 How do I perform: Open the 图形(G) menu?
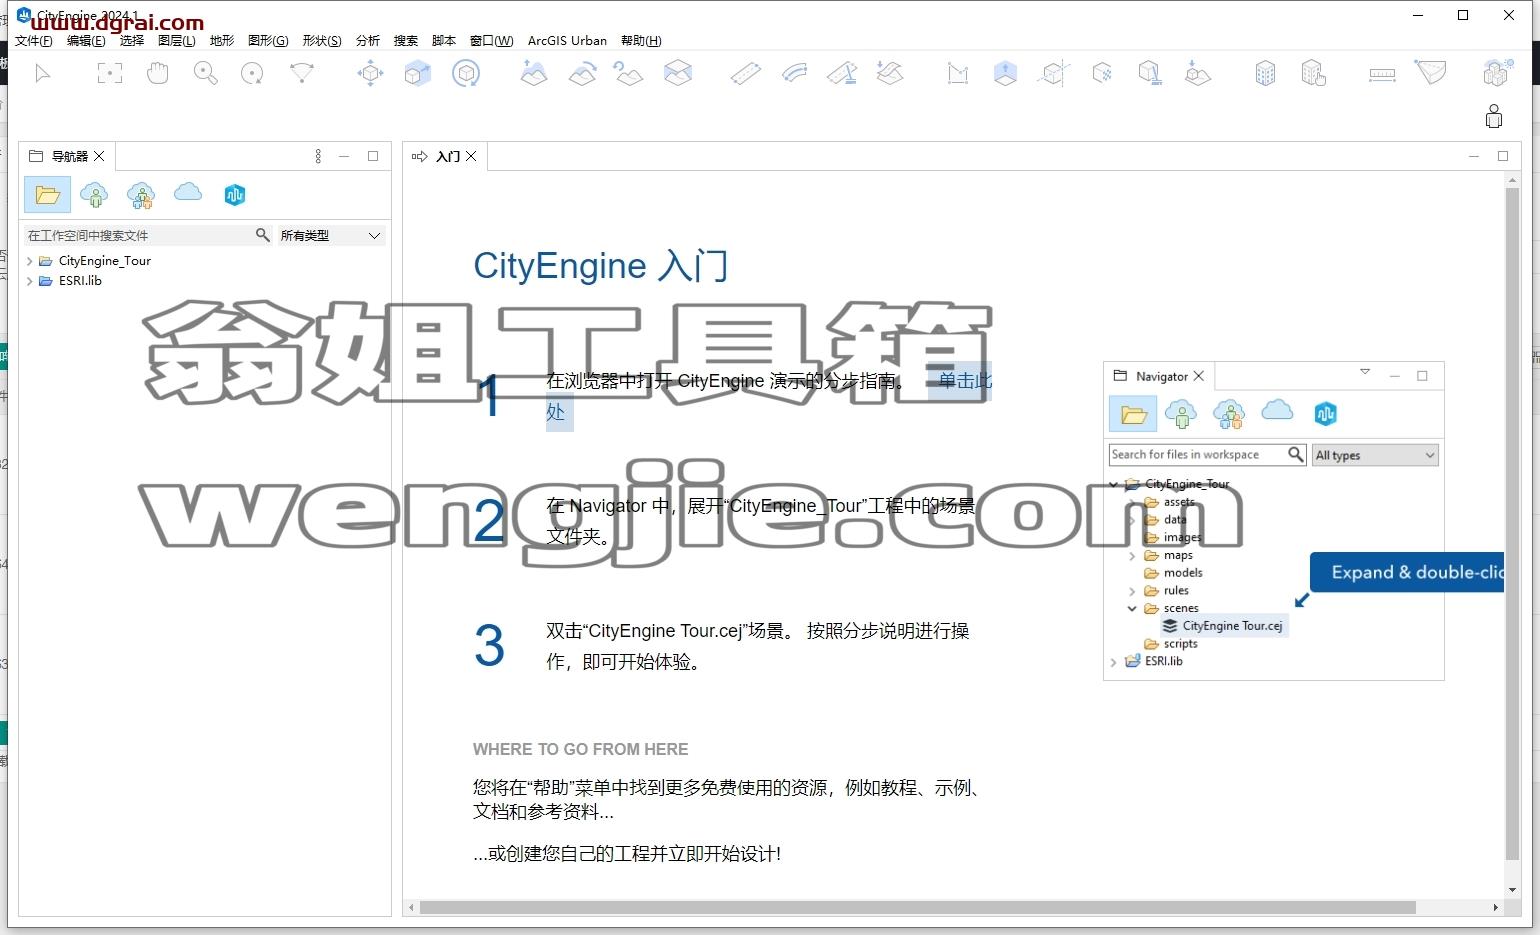(x=268, y=41)
